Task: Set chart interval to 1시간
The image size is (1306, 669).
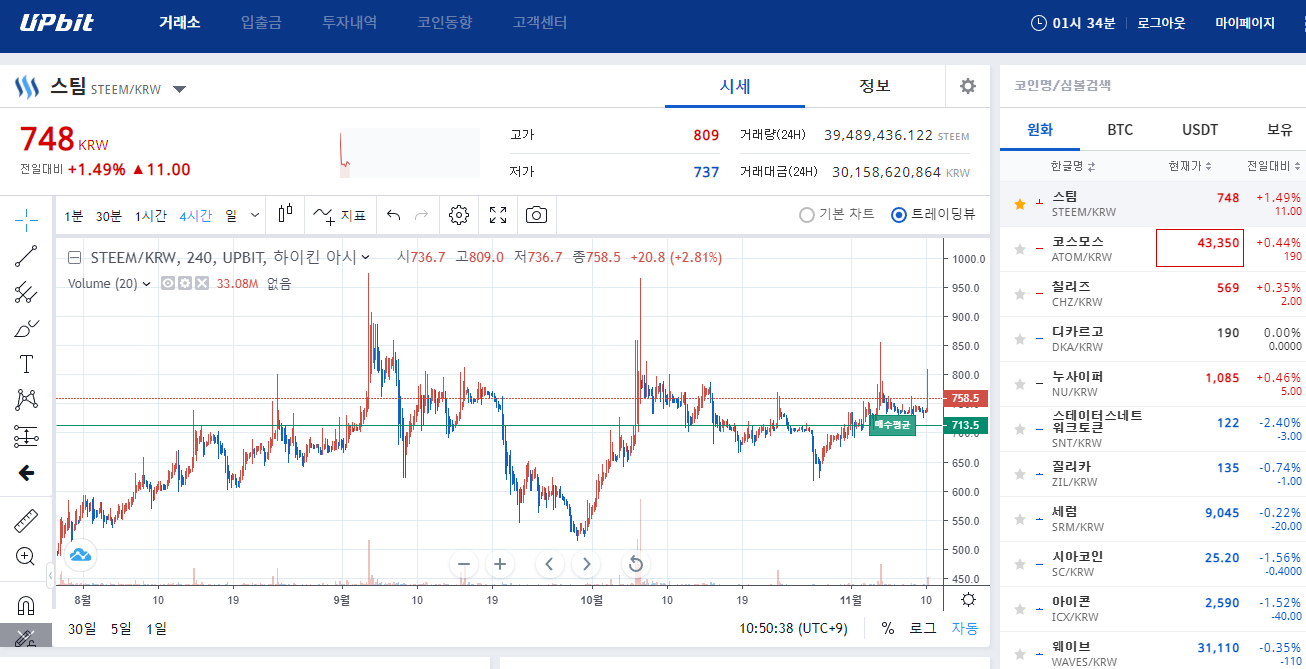Action: point(151,215)
